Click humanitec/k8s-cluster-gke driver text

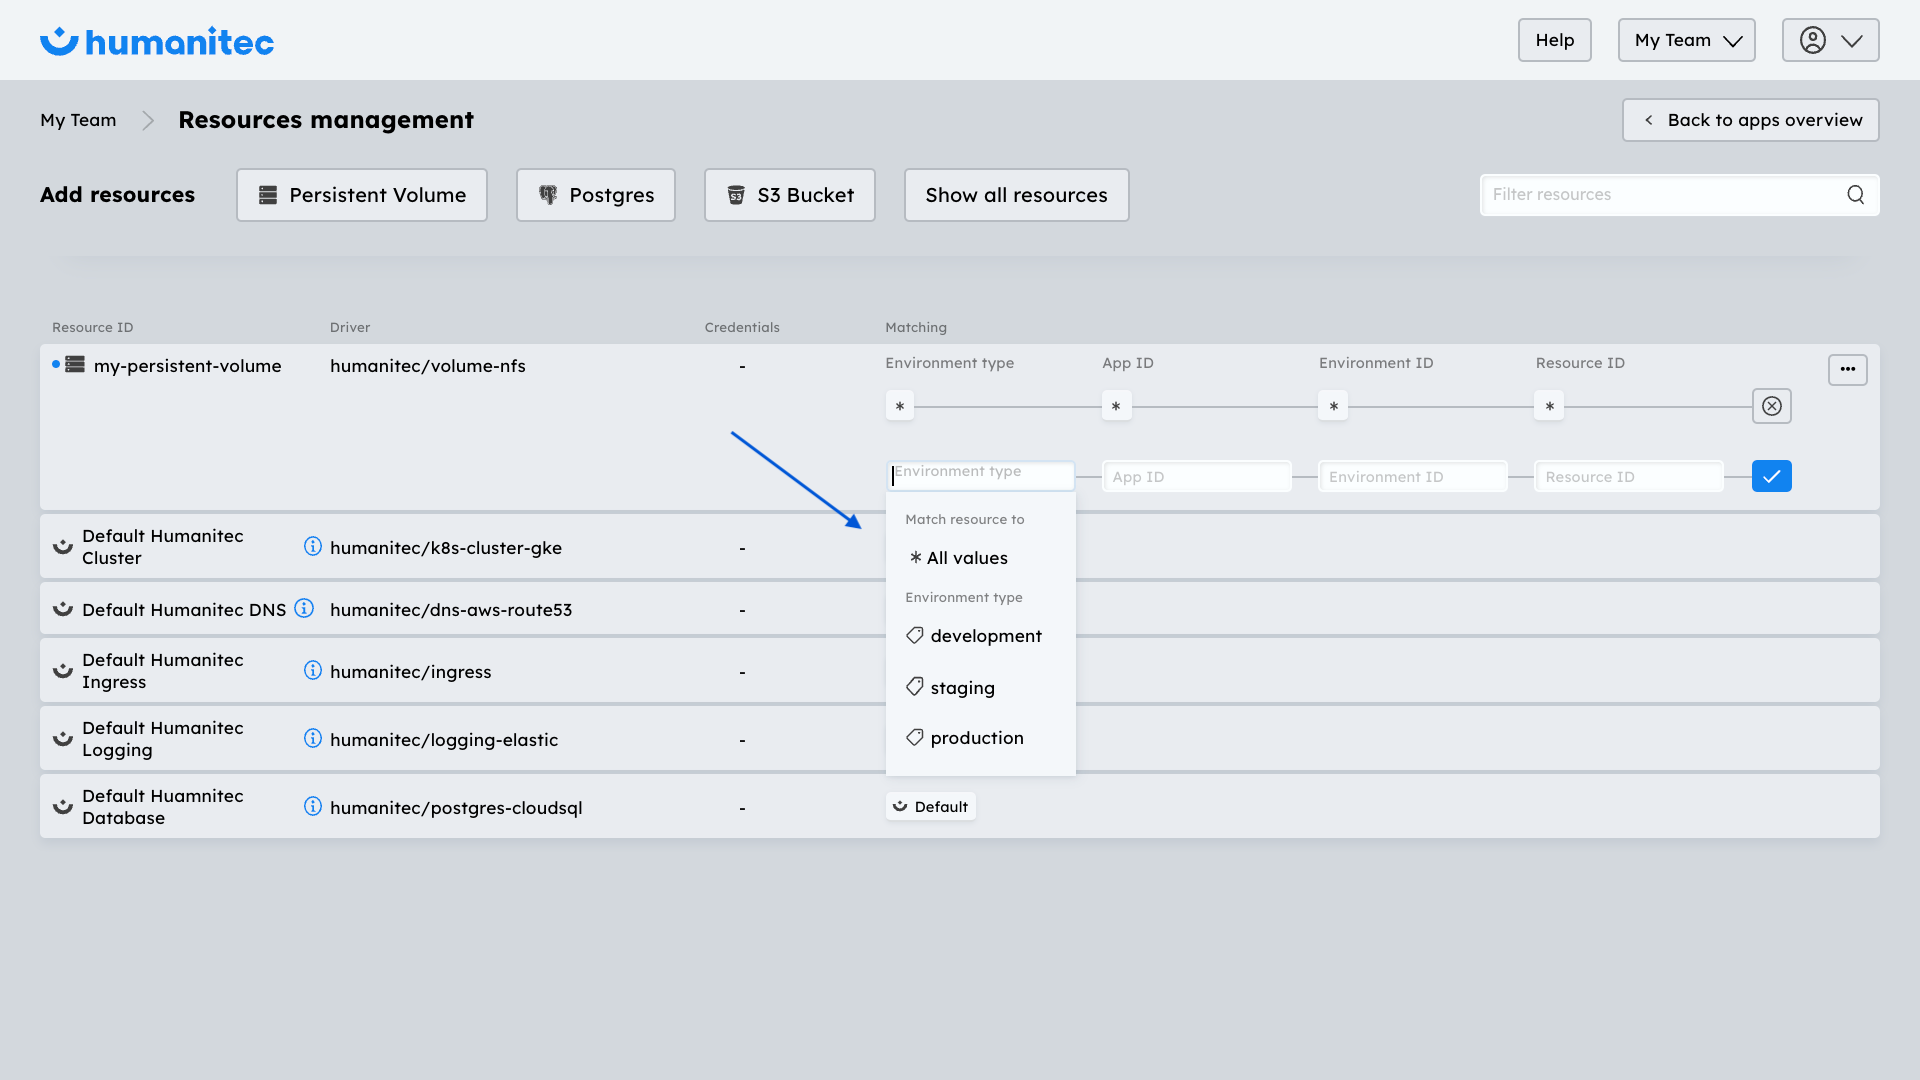coord(446,548)
